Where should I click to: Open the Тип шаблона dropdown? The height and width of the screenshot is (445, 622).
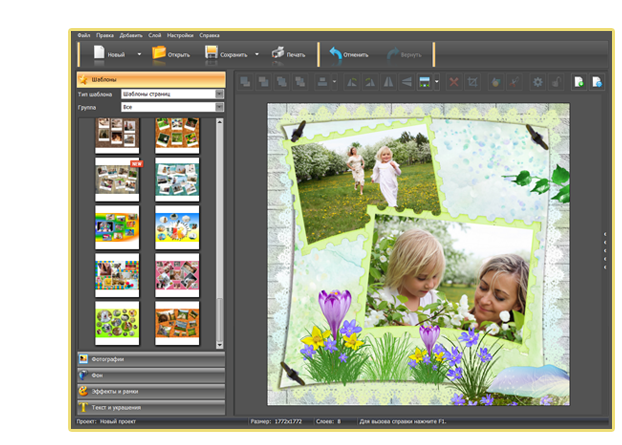click(218, 94)
